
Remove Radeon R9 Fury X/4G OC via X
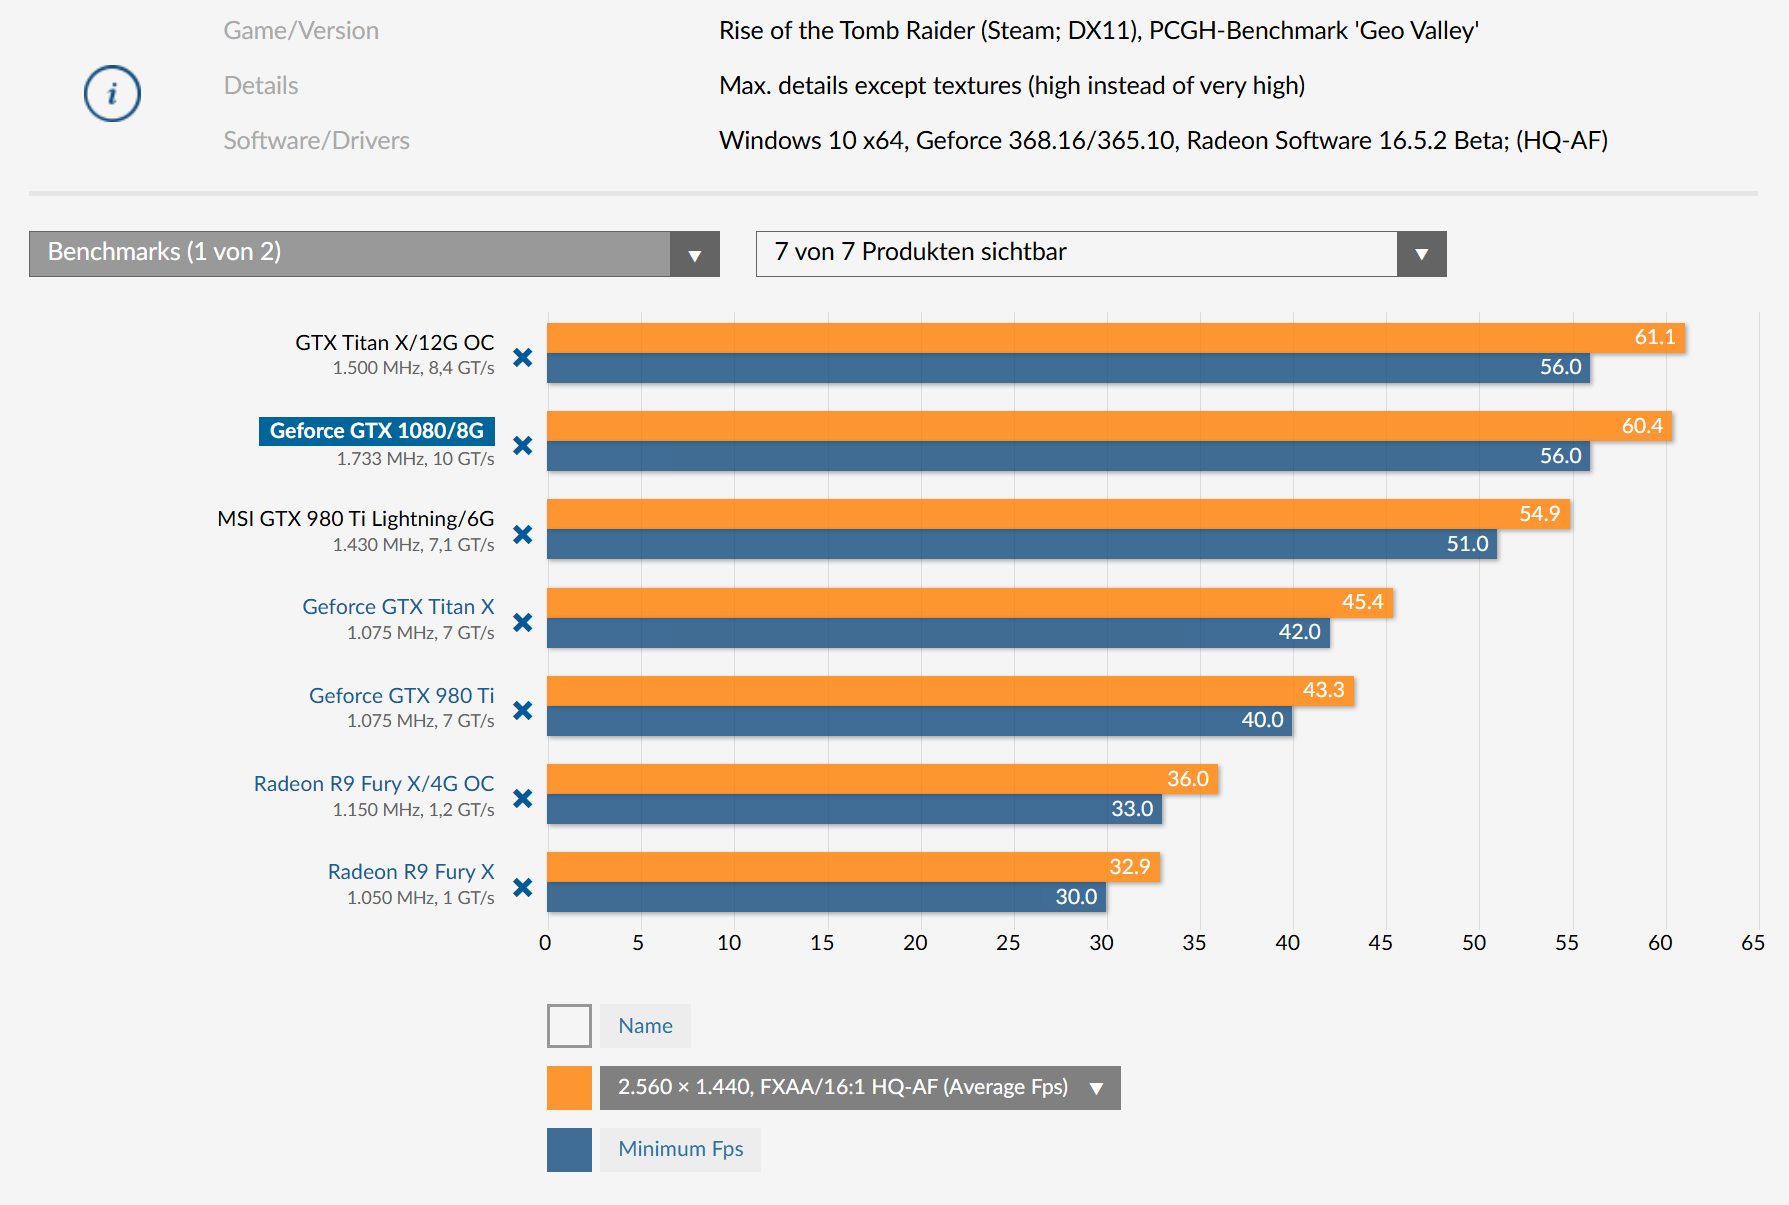[x=522, y=798]
